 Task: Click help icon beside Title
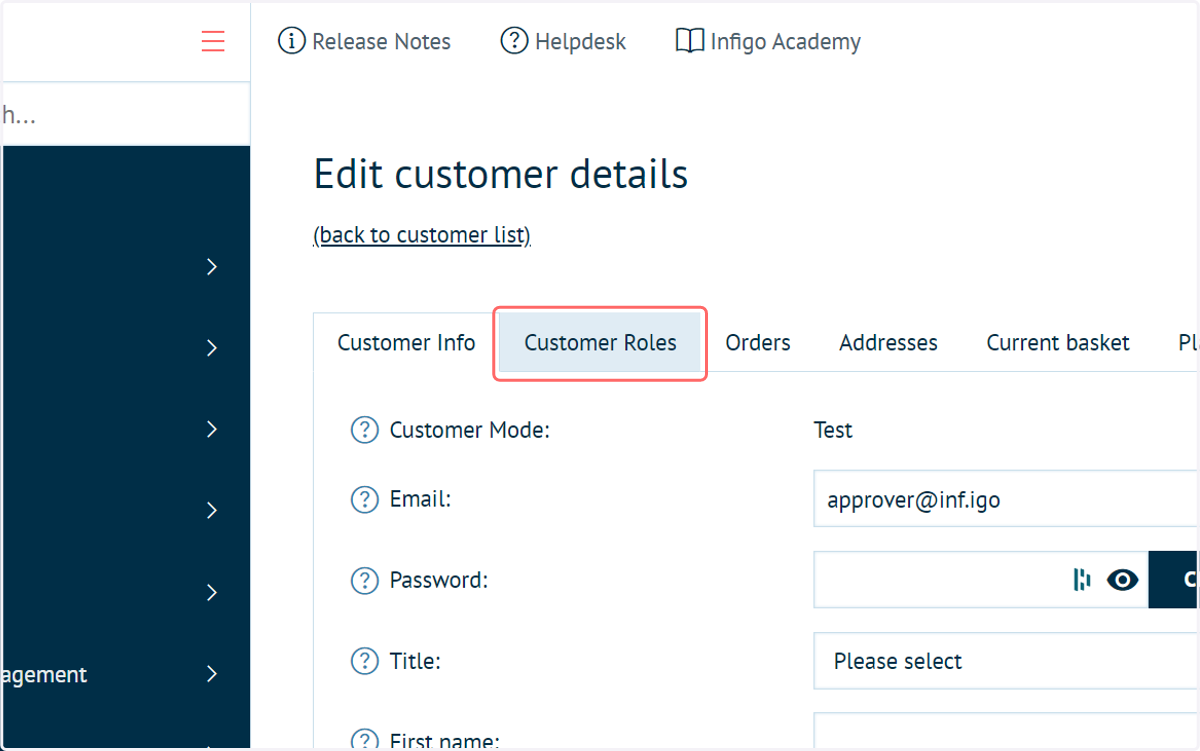click(x=364, y=661)
